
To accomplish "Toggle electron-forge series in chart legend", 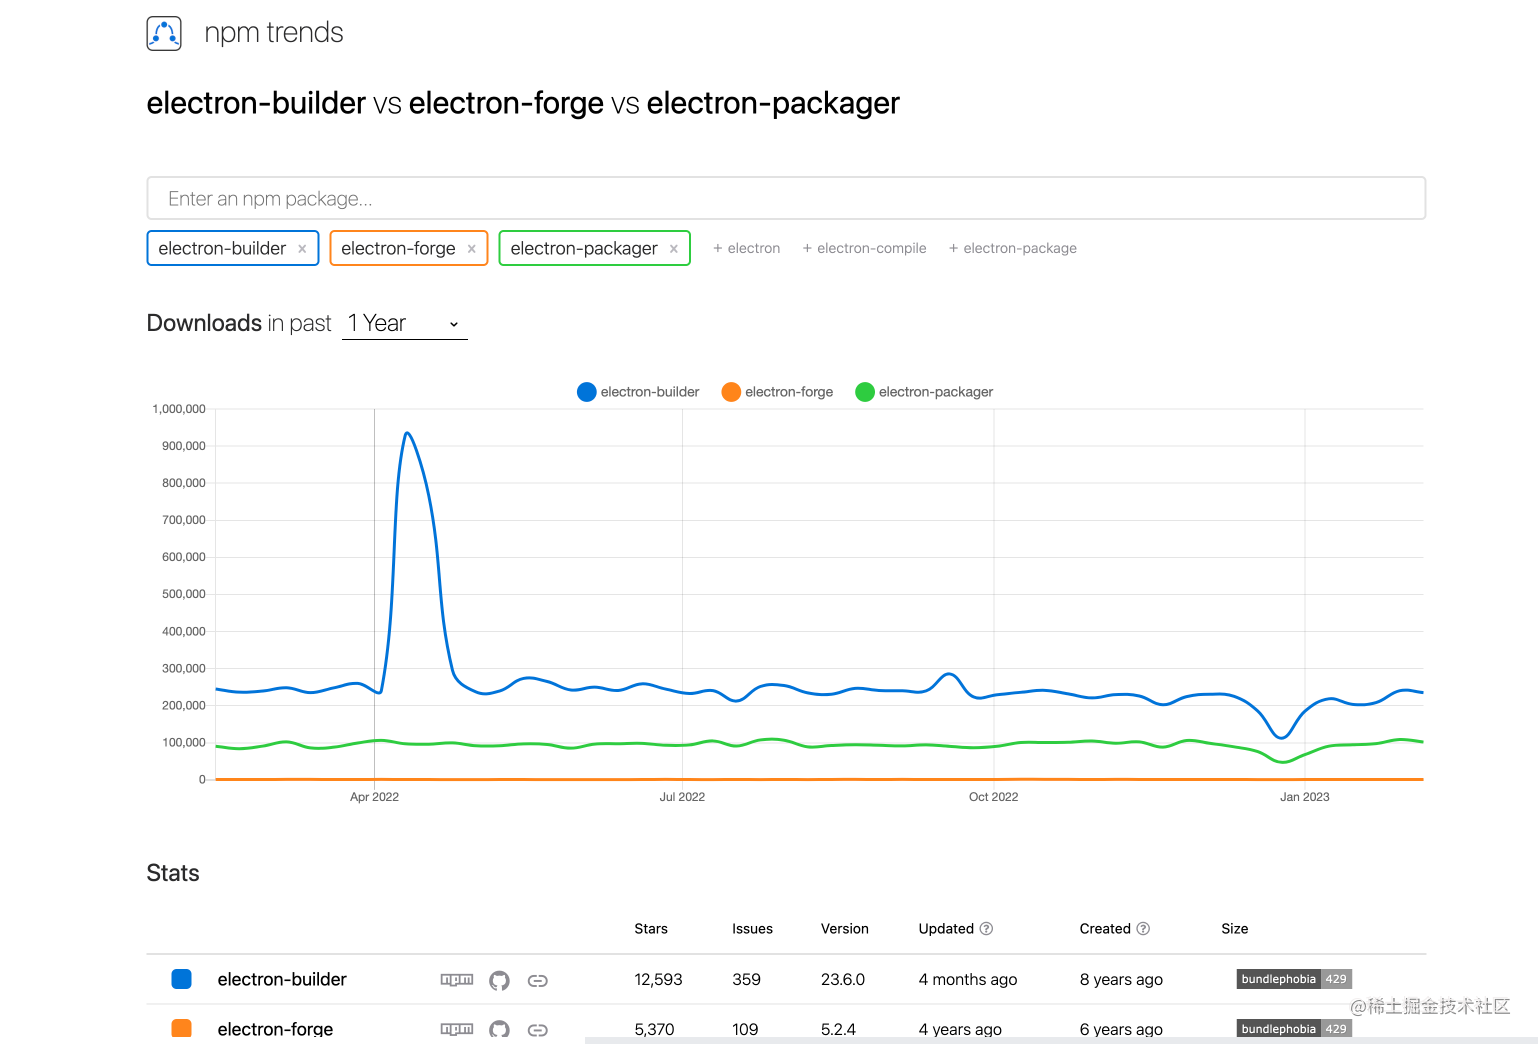I will [777, 392].
